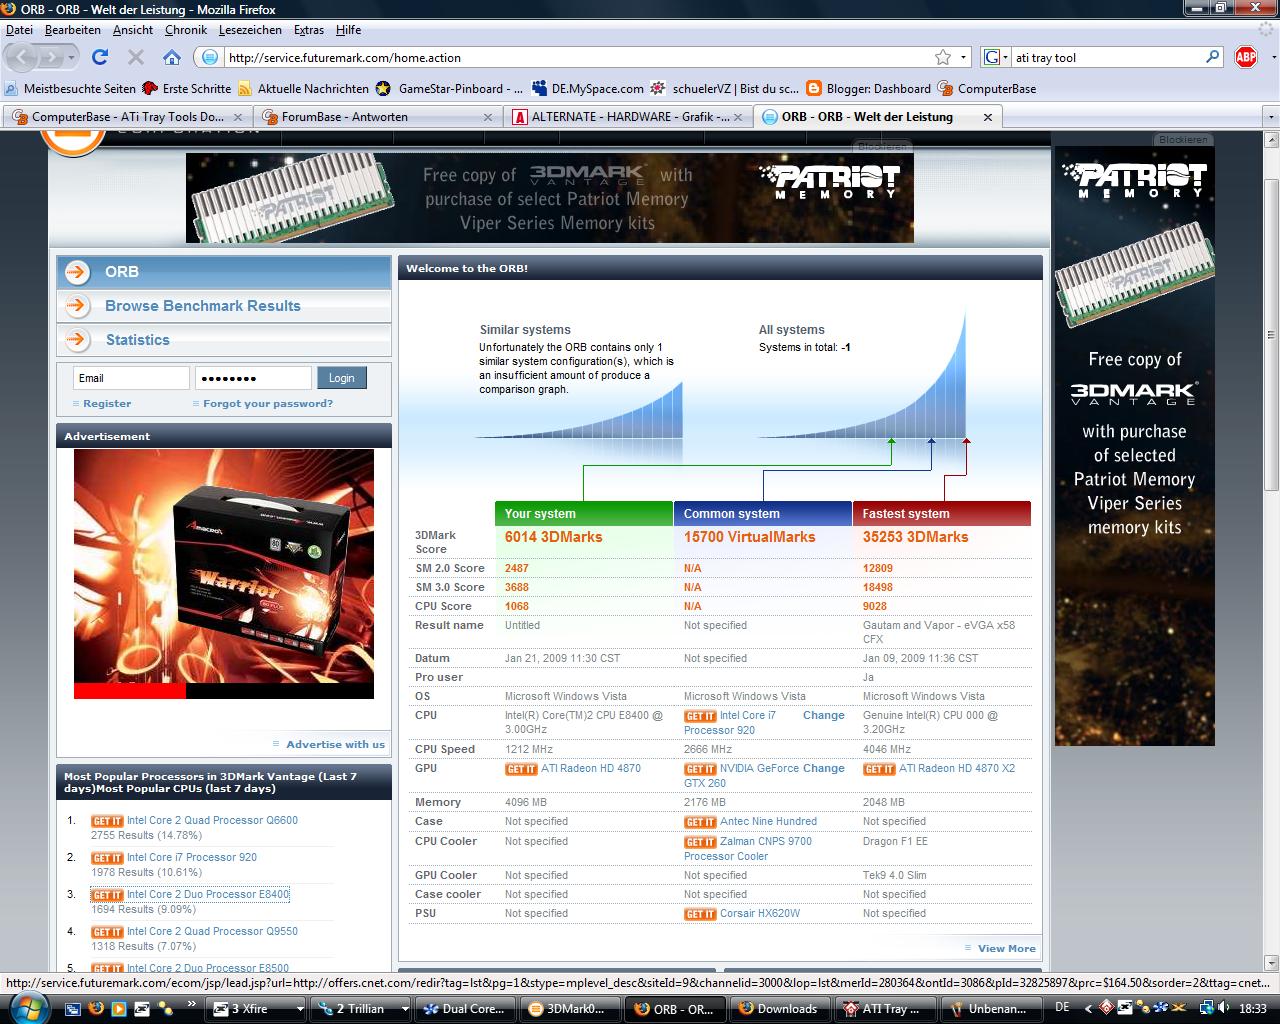Image resolution: width=1280 pixels, height=1024 pixels.
Task: Click GET IT badge for Core i7 Processor 920 in list
Action: coord(107,858)
